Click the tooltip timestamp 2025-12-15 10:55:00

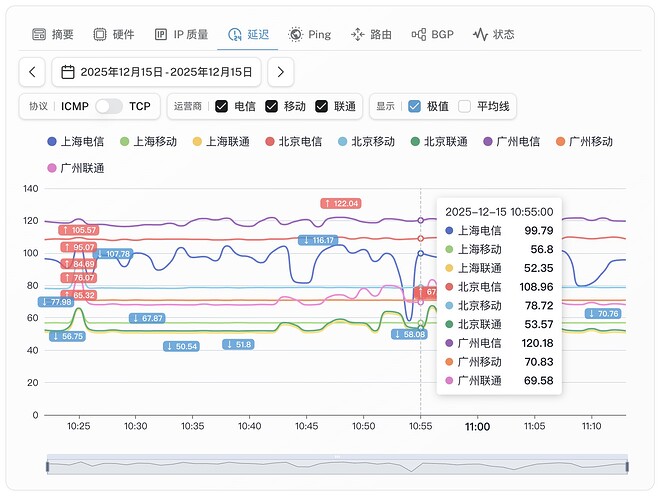[x=499, y=212]
